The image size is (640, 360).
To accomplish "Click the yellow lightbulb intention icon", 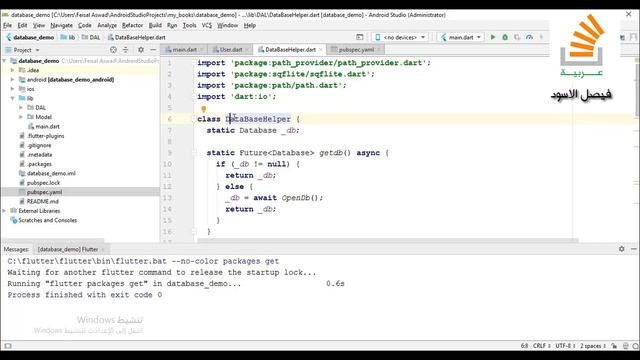I will 204,109.
